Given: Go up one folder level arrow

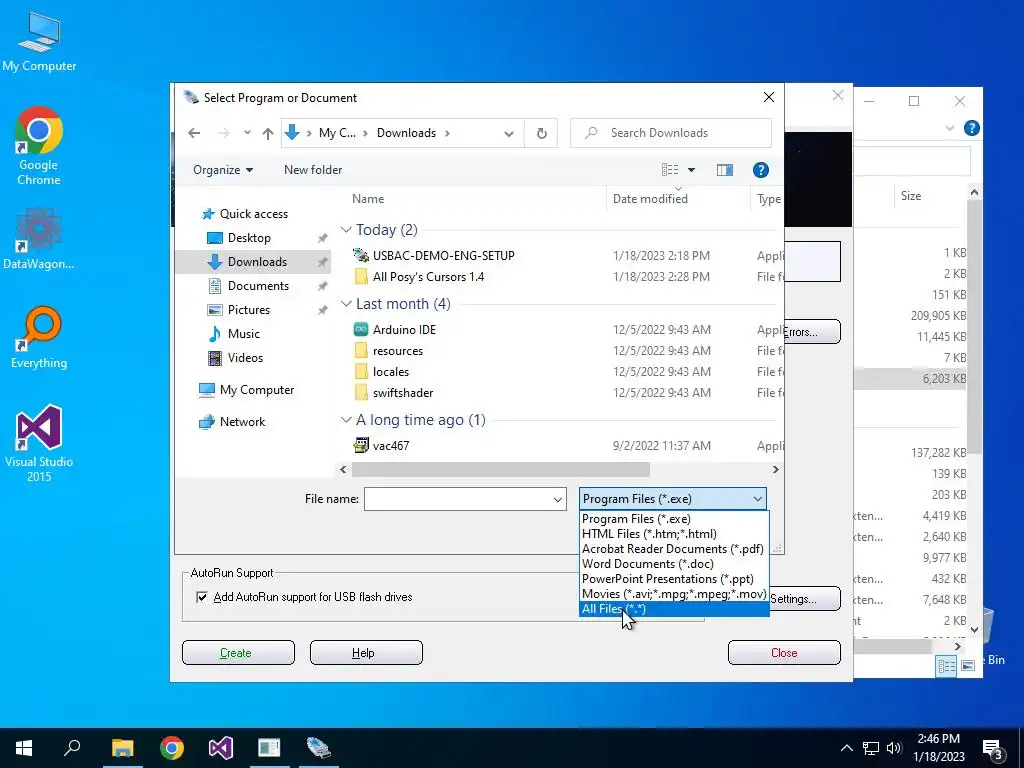Looking at the screenshot, I should (x=268, y=133).
